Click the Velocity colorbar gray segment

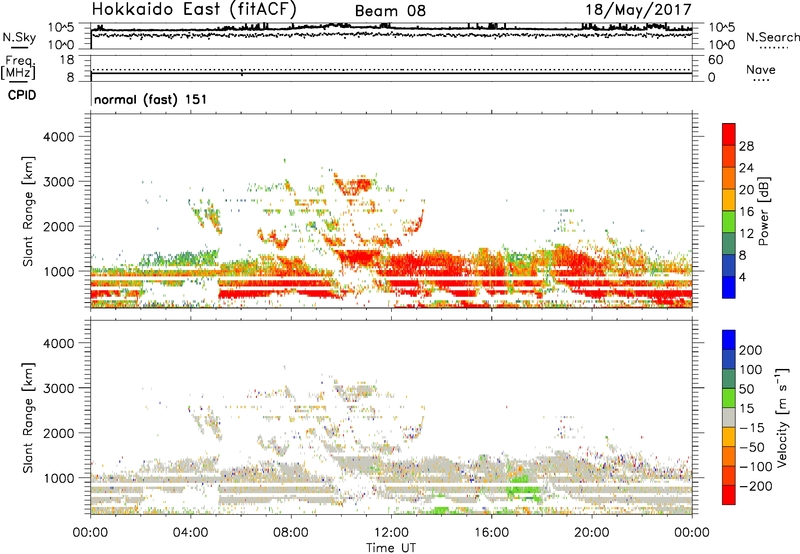(729, 418)
